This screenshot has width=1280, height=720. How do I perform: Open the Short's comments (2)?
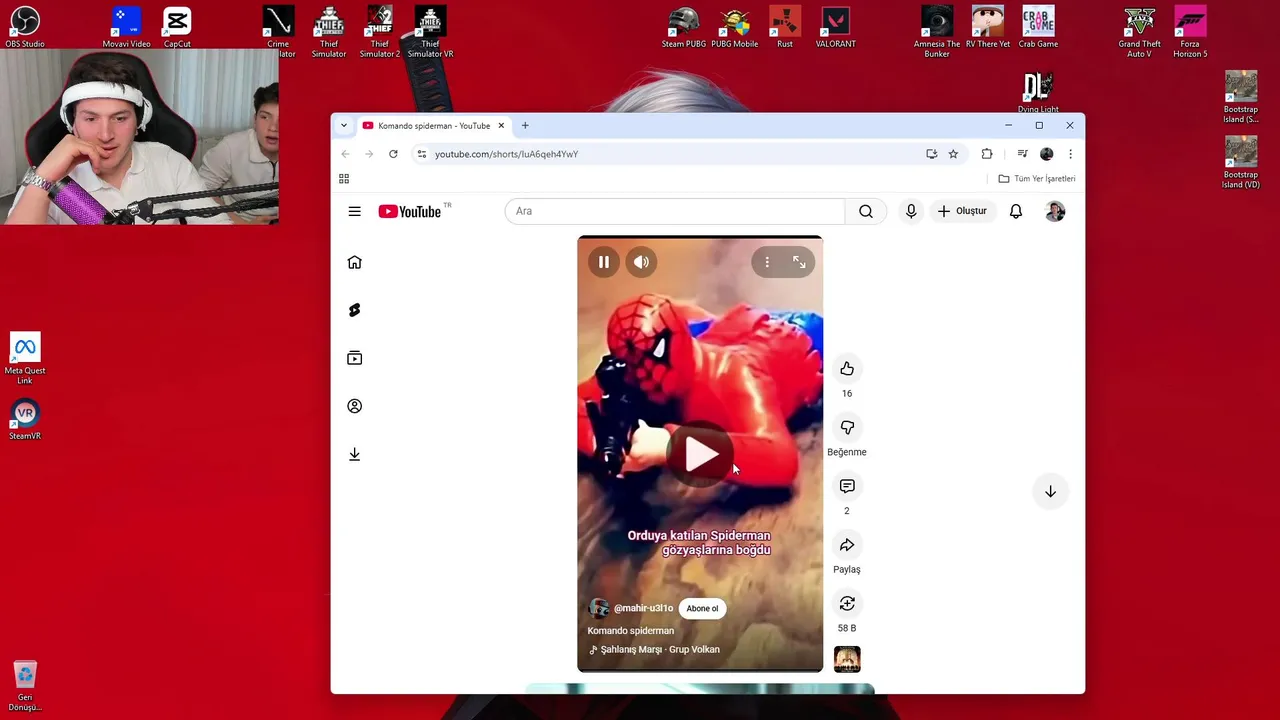pos(847,486)
